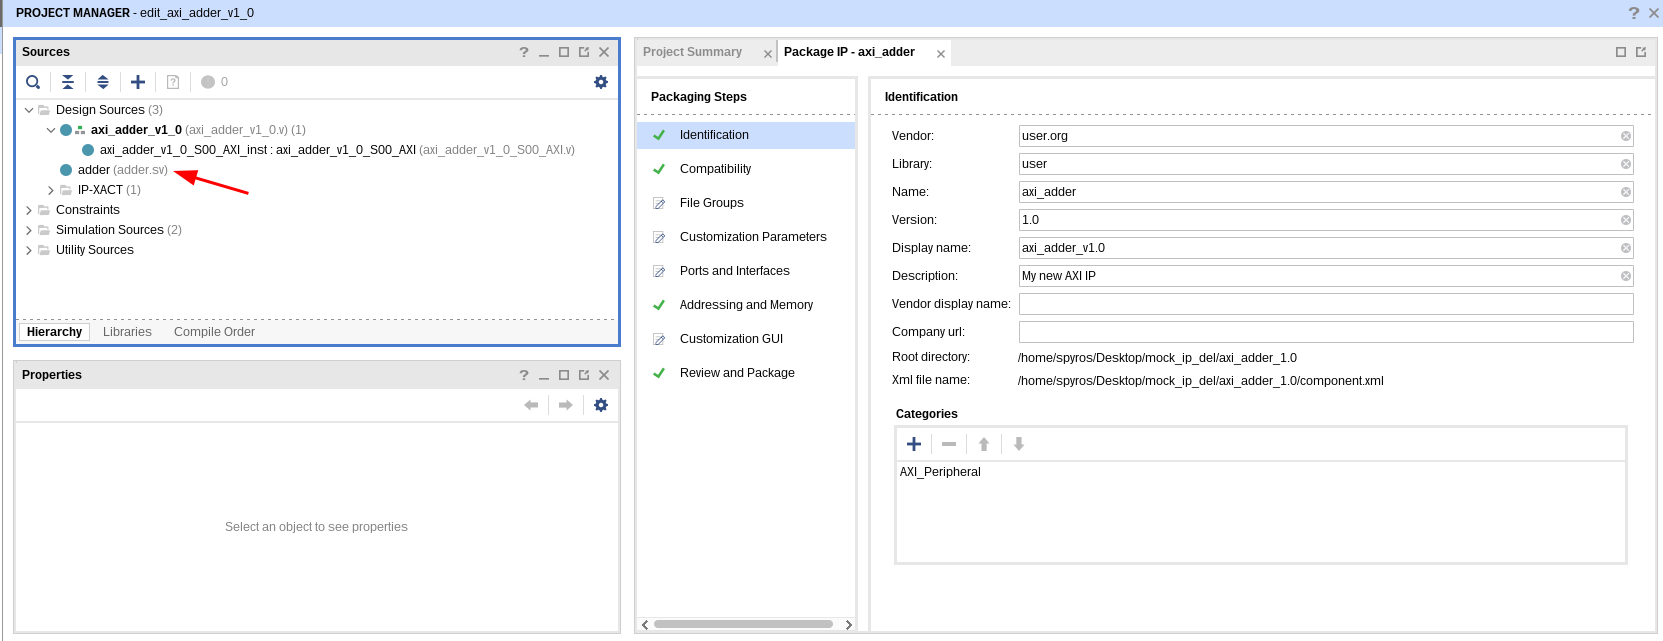The image size is (1663, 641).
Task: Click into the Vendor display name field
Action: [x=1325, y=304]
